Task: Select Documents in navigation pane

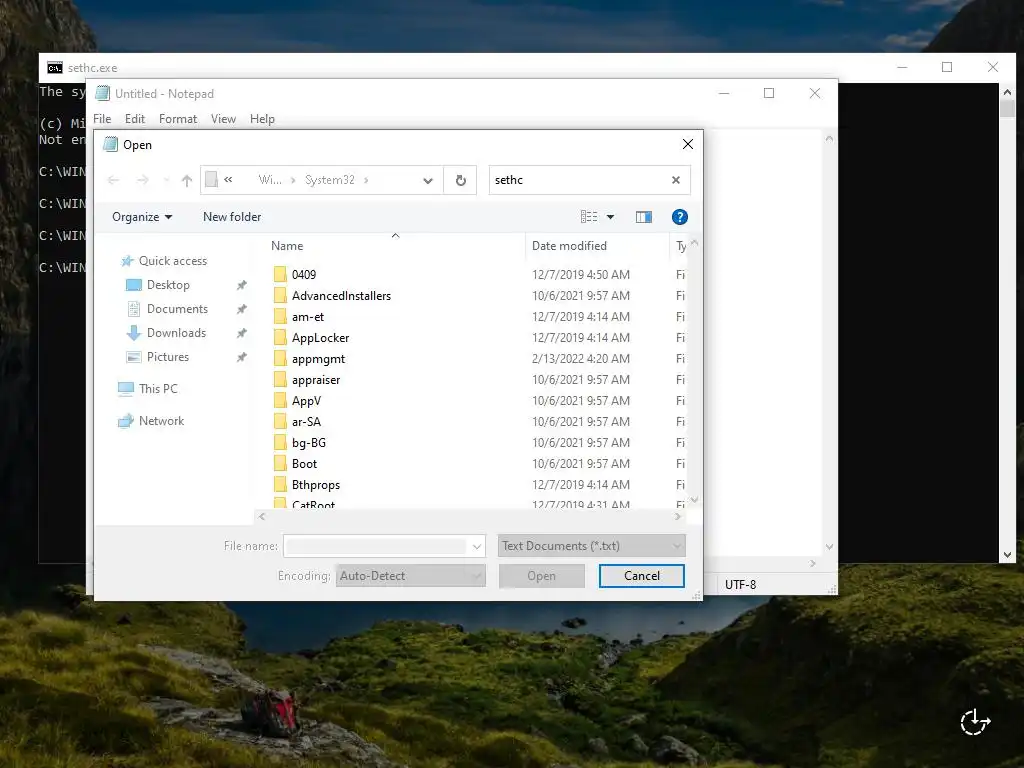Action: click(x=177, y=309)
